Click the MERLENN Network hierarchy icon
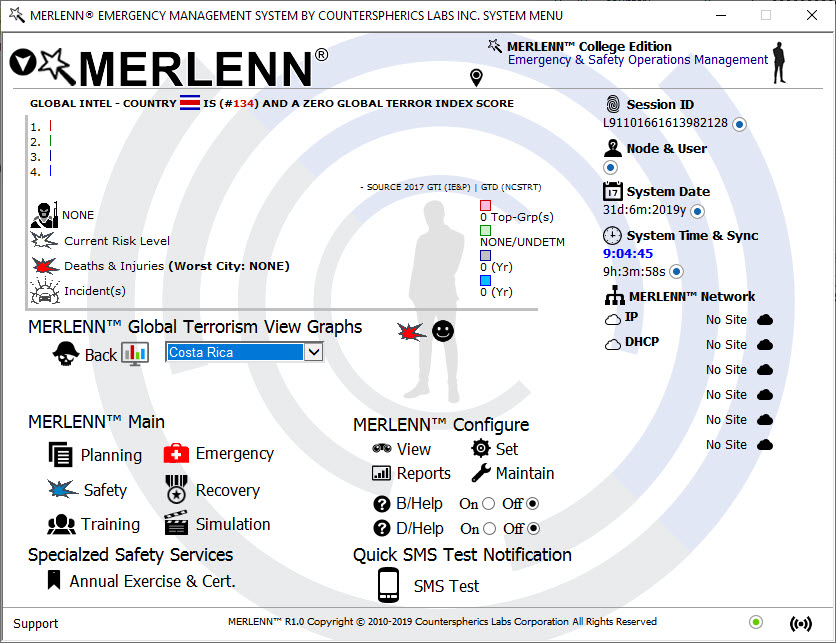The width and height of the screenshot is (836, 643). coord(615,295)
